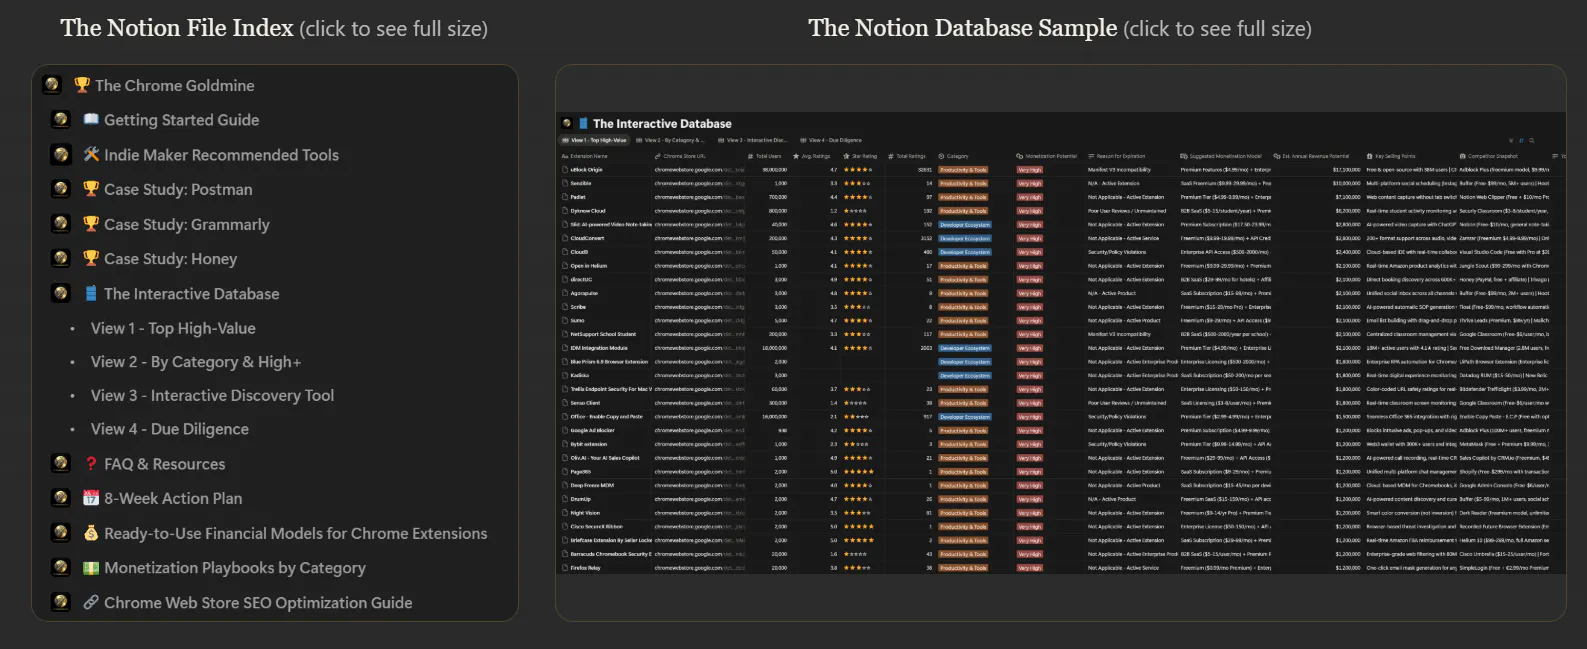The width and height of the screenshot is (1587, 649).
Task: Select View 2 - By Category & High+ in file index
Action: coord(196,362)
